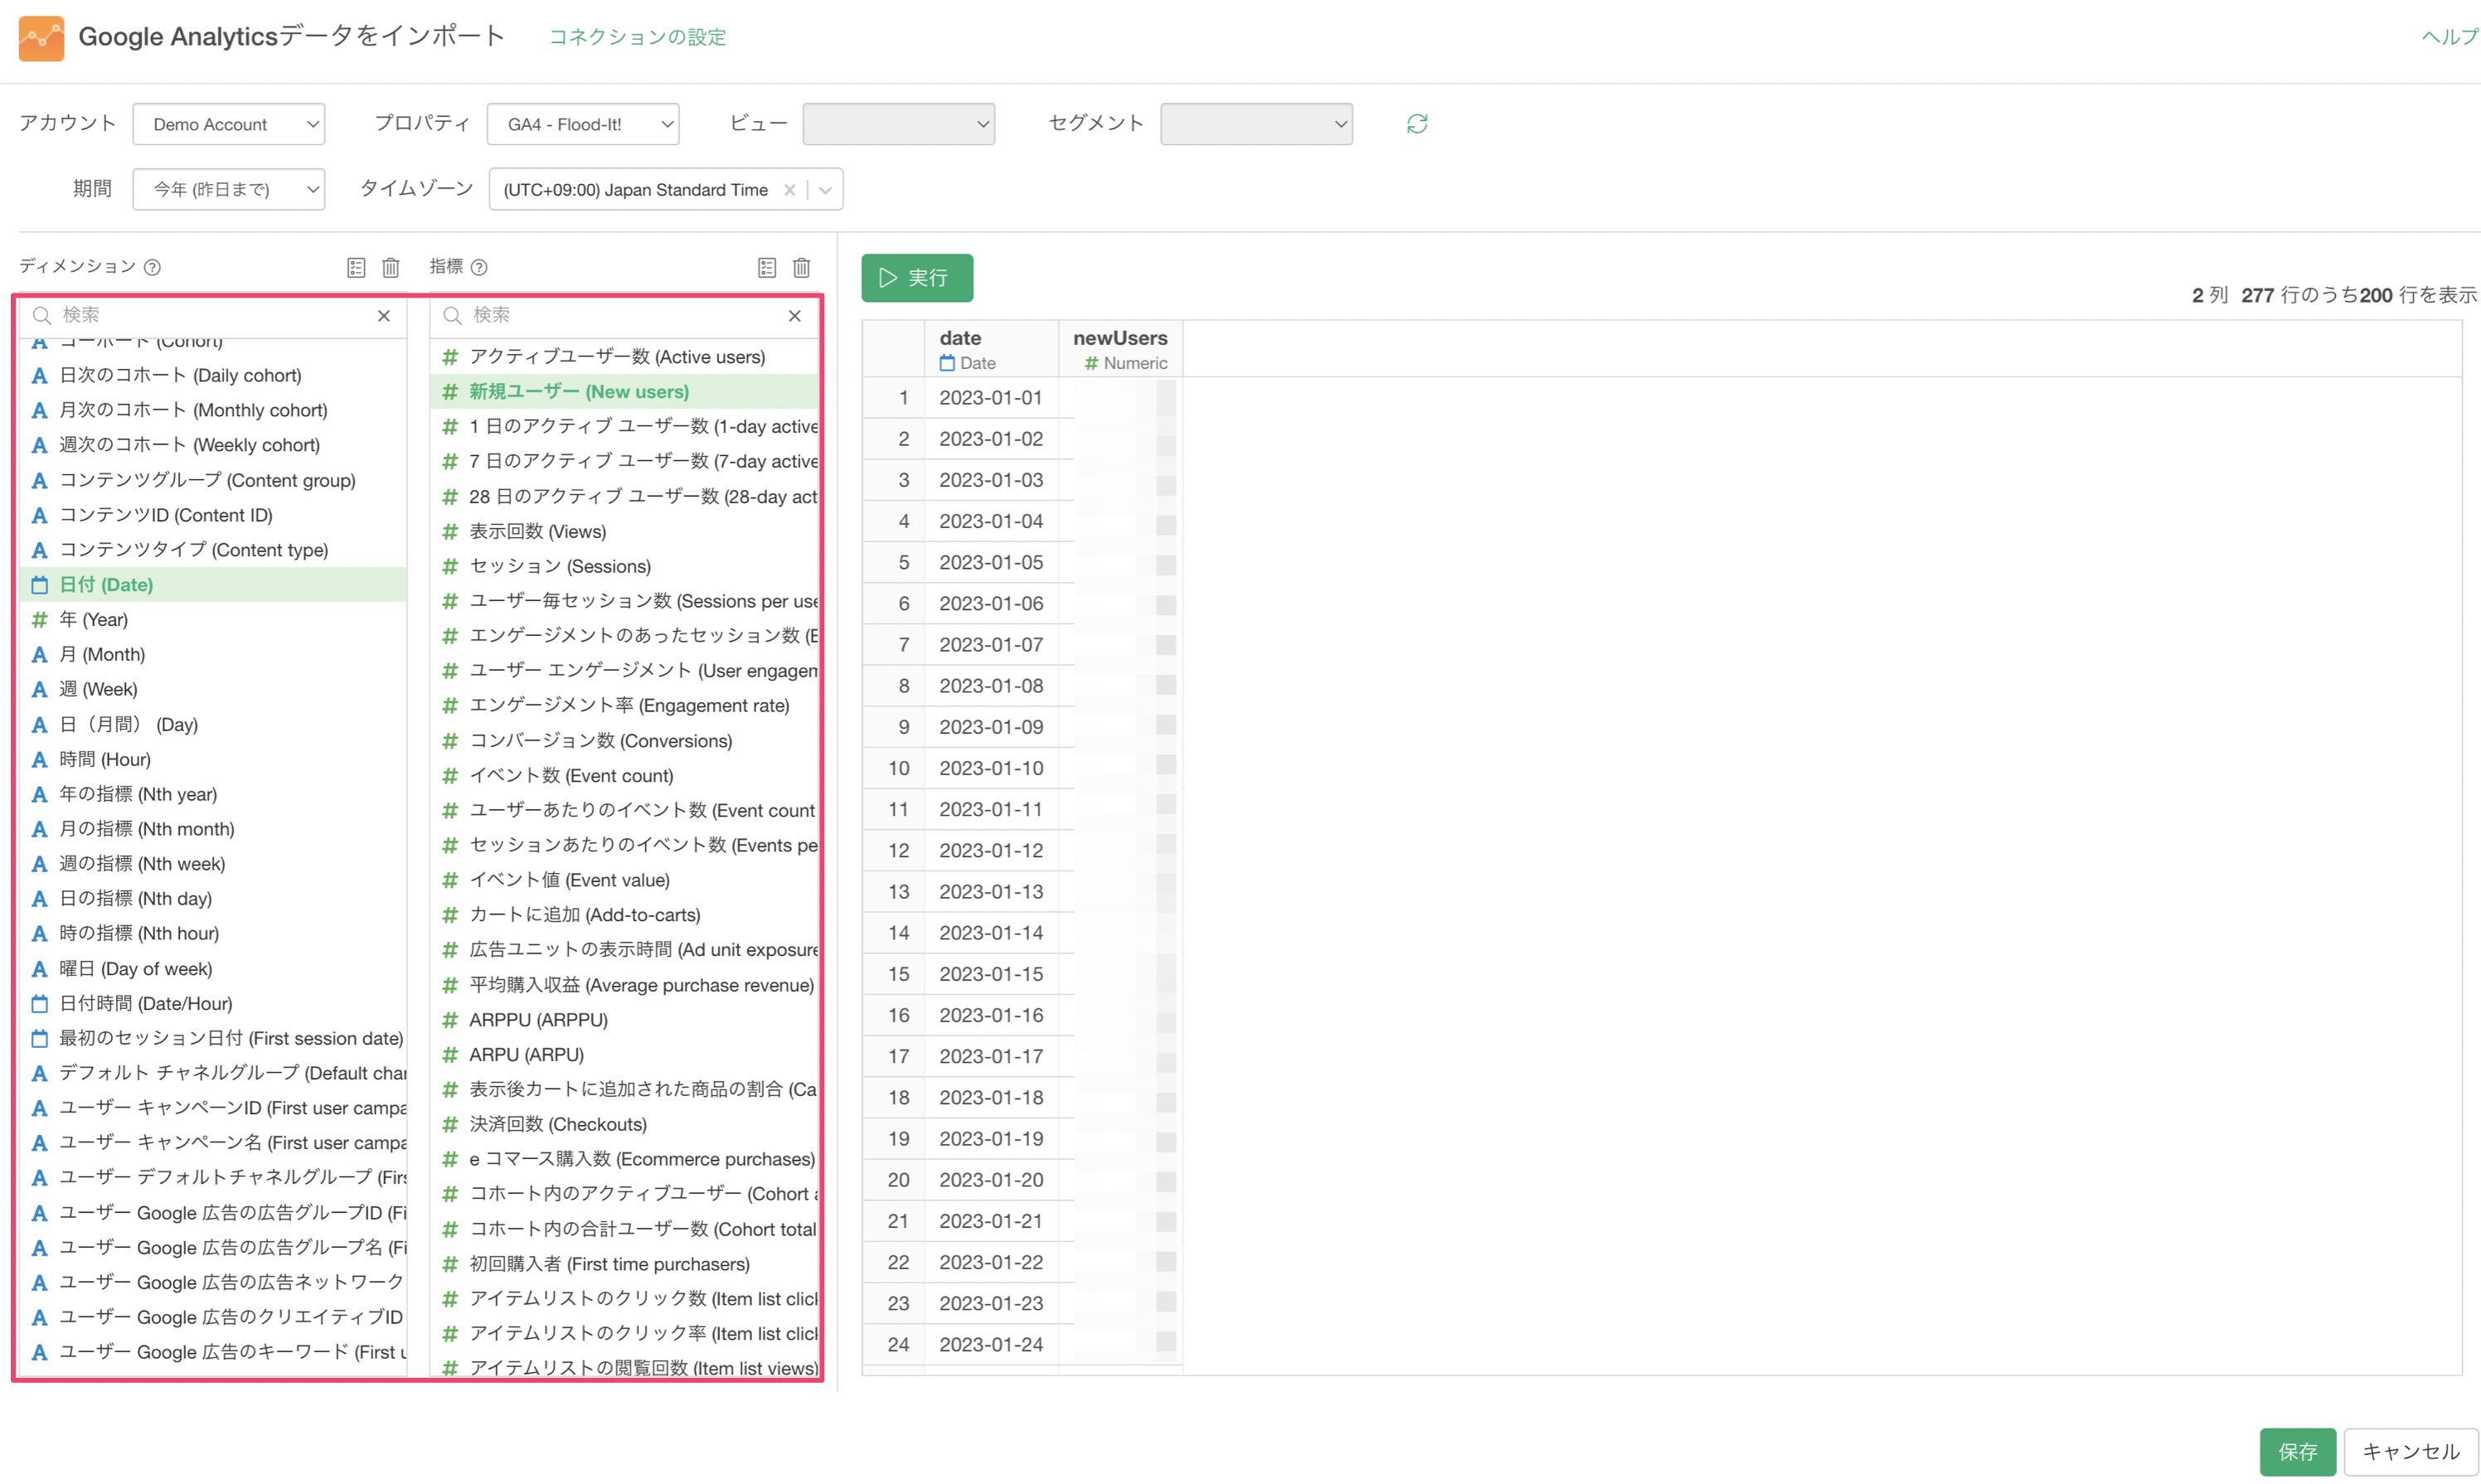Select 時間 (Hour) dimension

212,760
